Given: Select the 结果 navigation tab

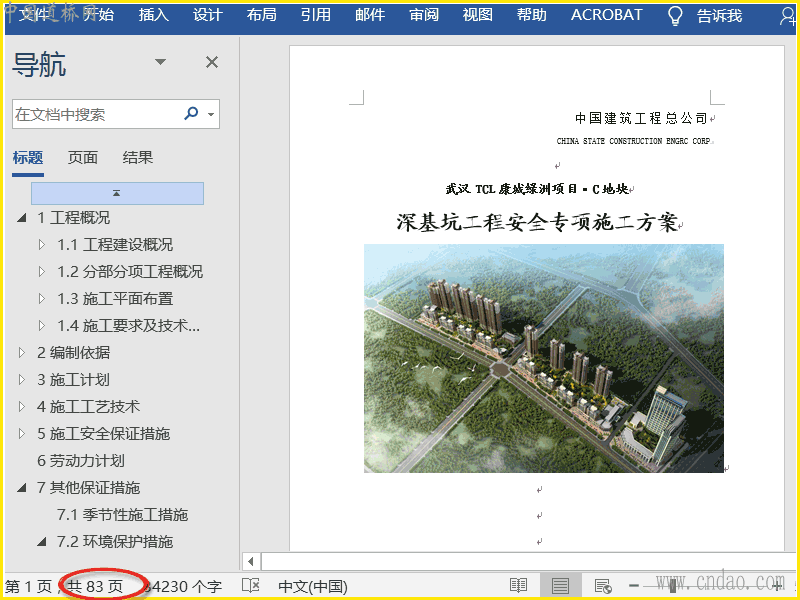Looking at the screenshot, I should [138, 158].
